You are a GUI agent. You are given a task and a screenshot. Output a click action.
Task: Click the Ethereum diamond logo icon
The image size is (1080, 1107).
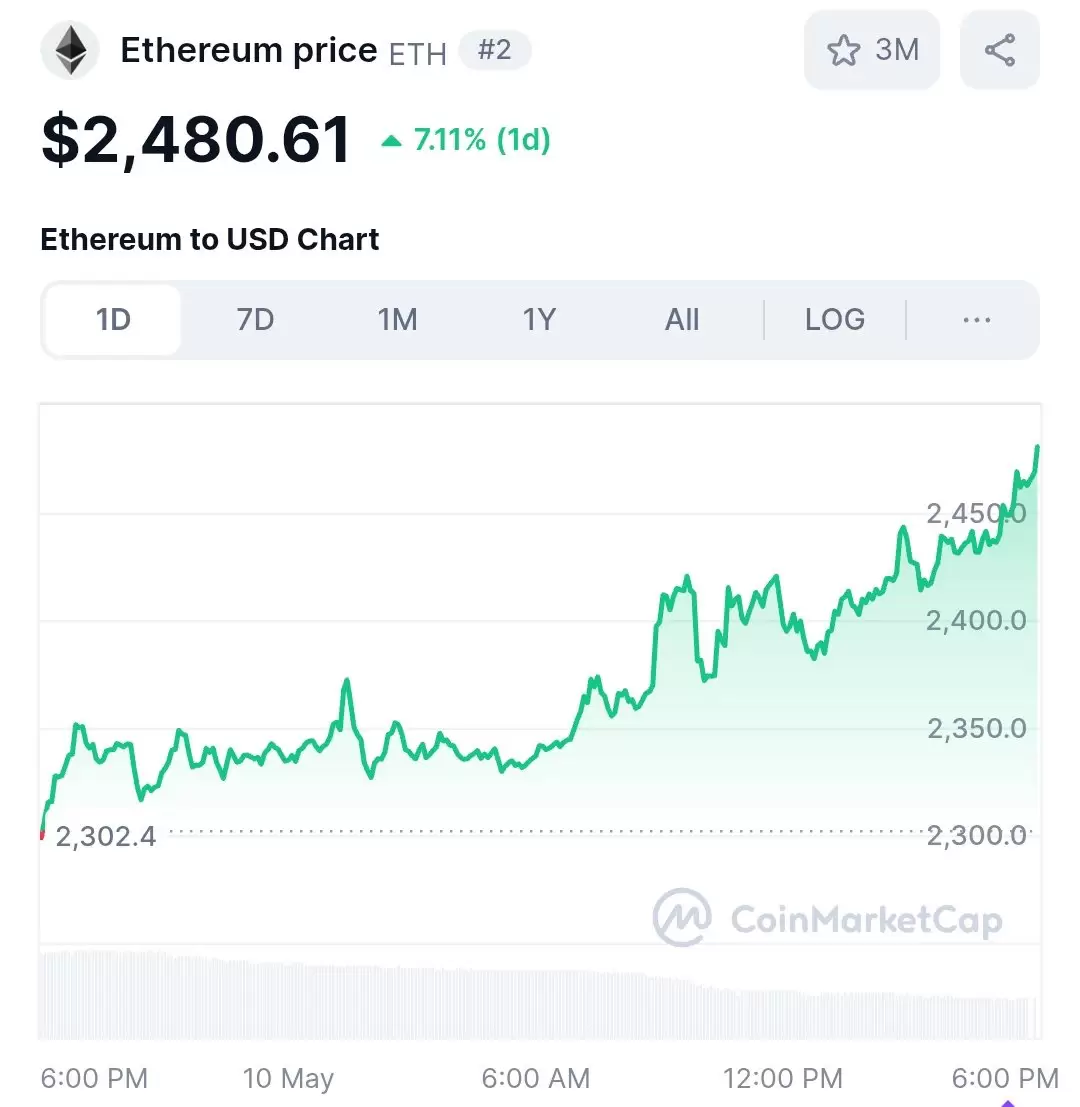(69, 50)
